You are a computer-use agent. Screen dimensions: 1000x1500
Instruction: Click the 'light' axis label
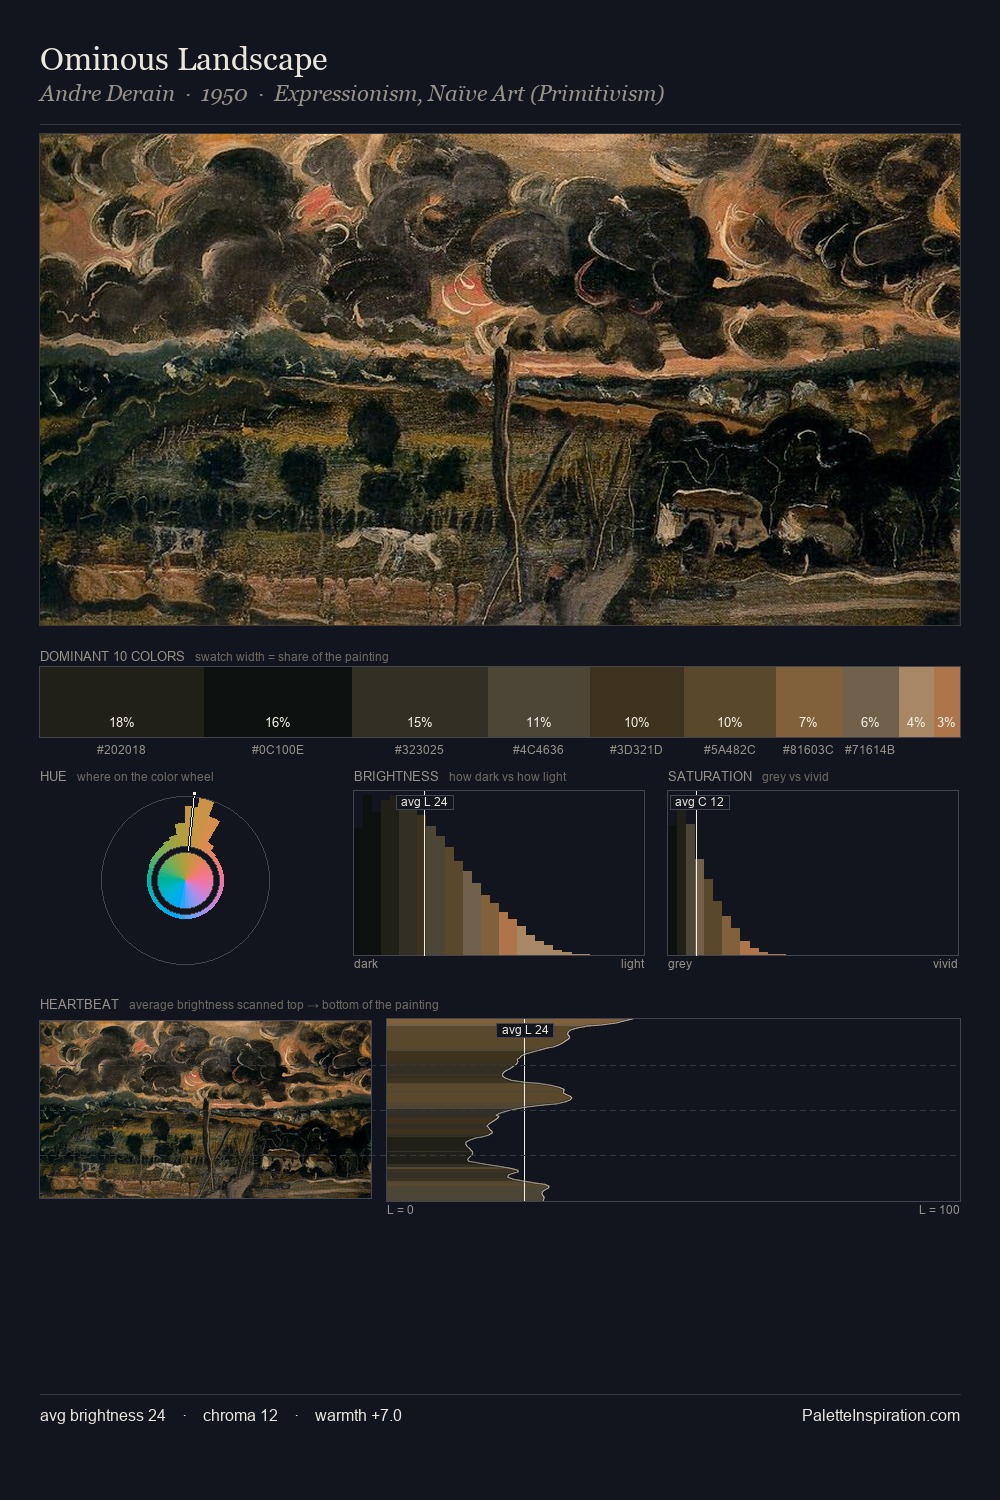(x=632, y=964)
